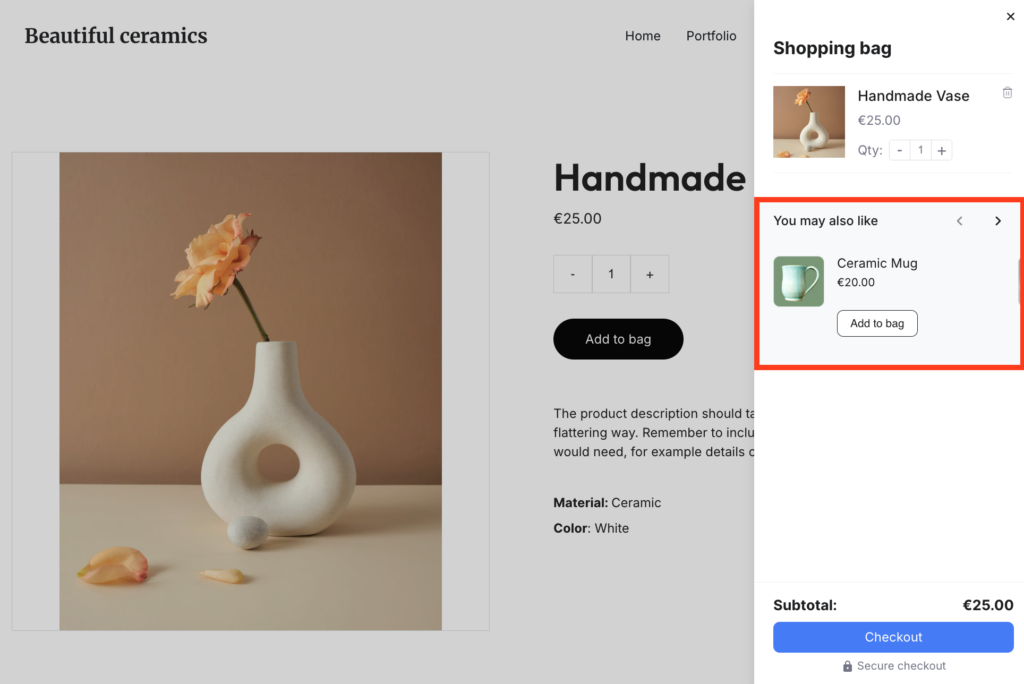Open the Ceramic Mug thumbnail
The height and width of the screenshot is (684, 1024).
click(798, 281)
